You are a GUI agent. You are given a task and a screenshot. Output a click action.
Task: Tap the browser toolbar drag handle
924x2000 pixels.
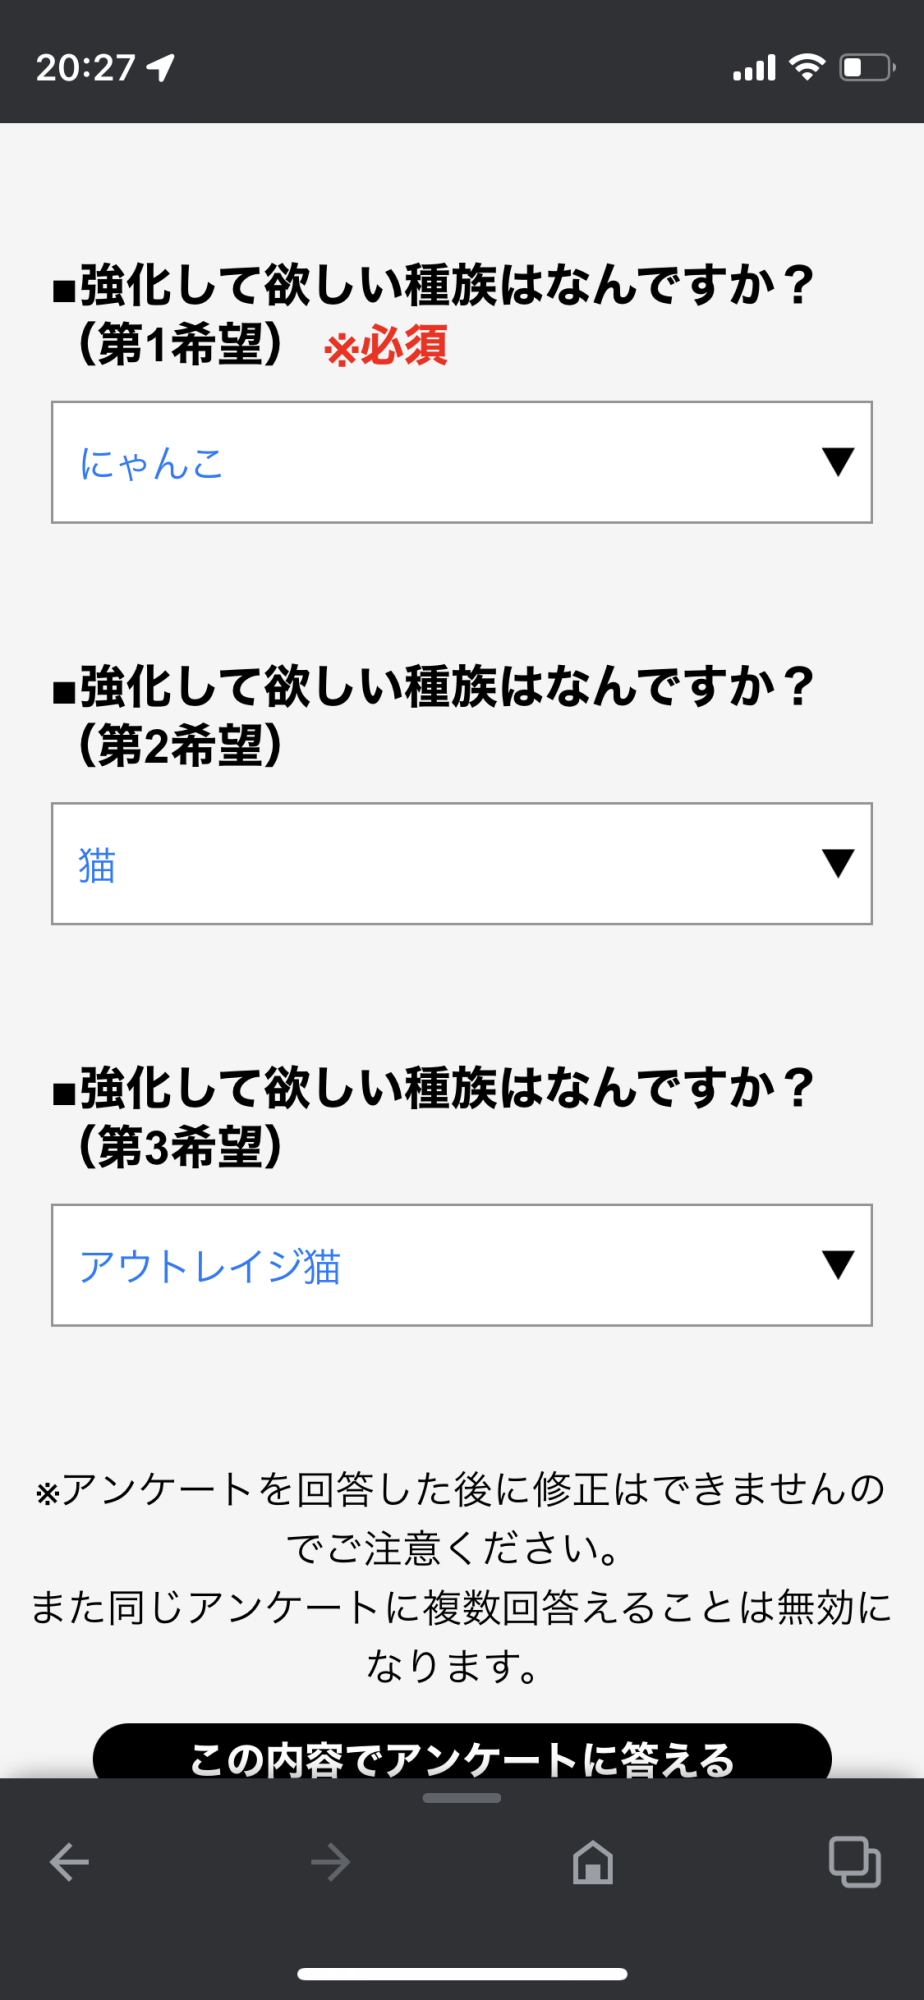tap(462, 1798)
